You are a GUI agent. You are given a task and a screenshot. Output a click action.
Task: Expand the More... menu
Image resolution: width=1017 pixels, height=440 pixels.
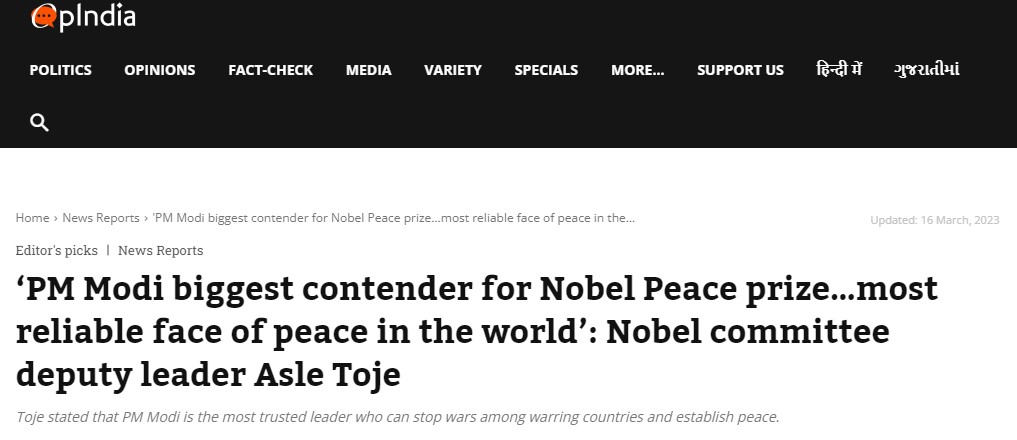(x=637, y=70)
